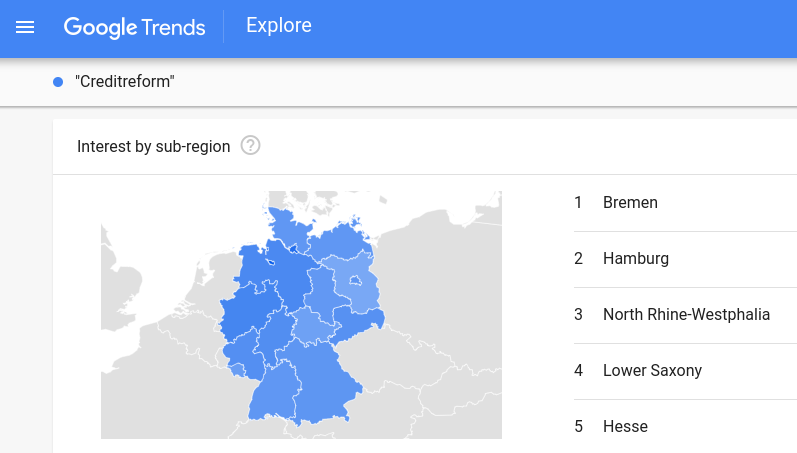The image size is (797, 453).
Task: Click the Interest by sub-region heading
Action: point(153,146)
